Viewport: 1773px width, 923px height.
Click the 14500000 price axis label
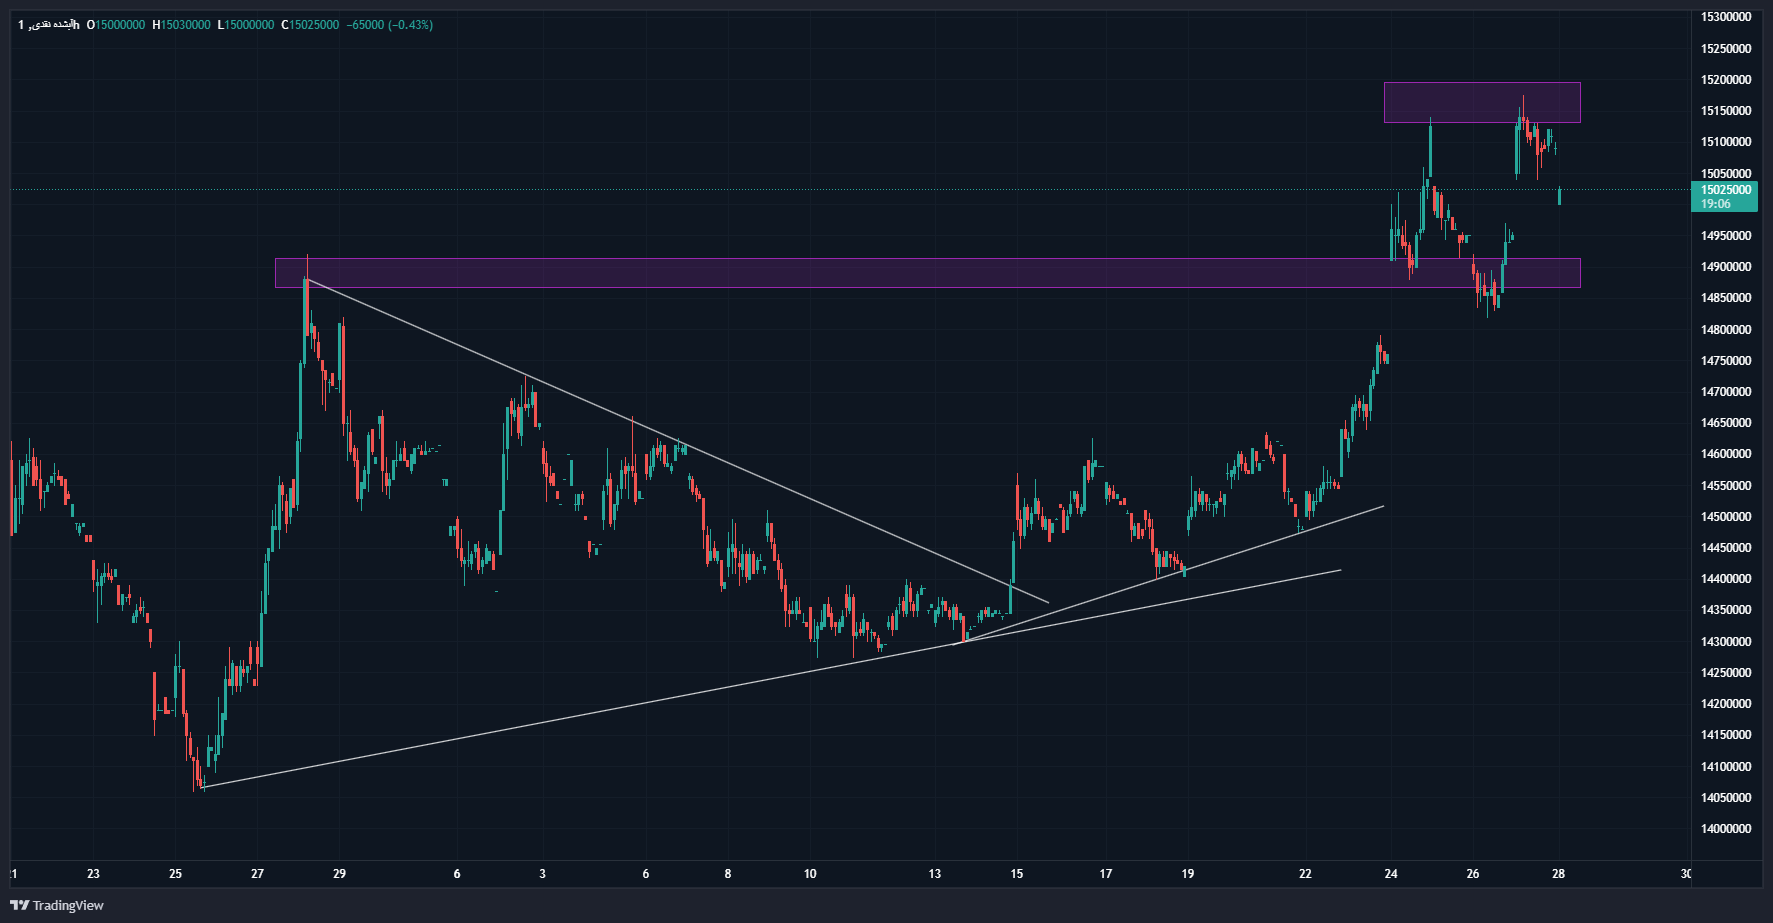(x=1725, y=517)
